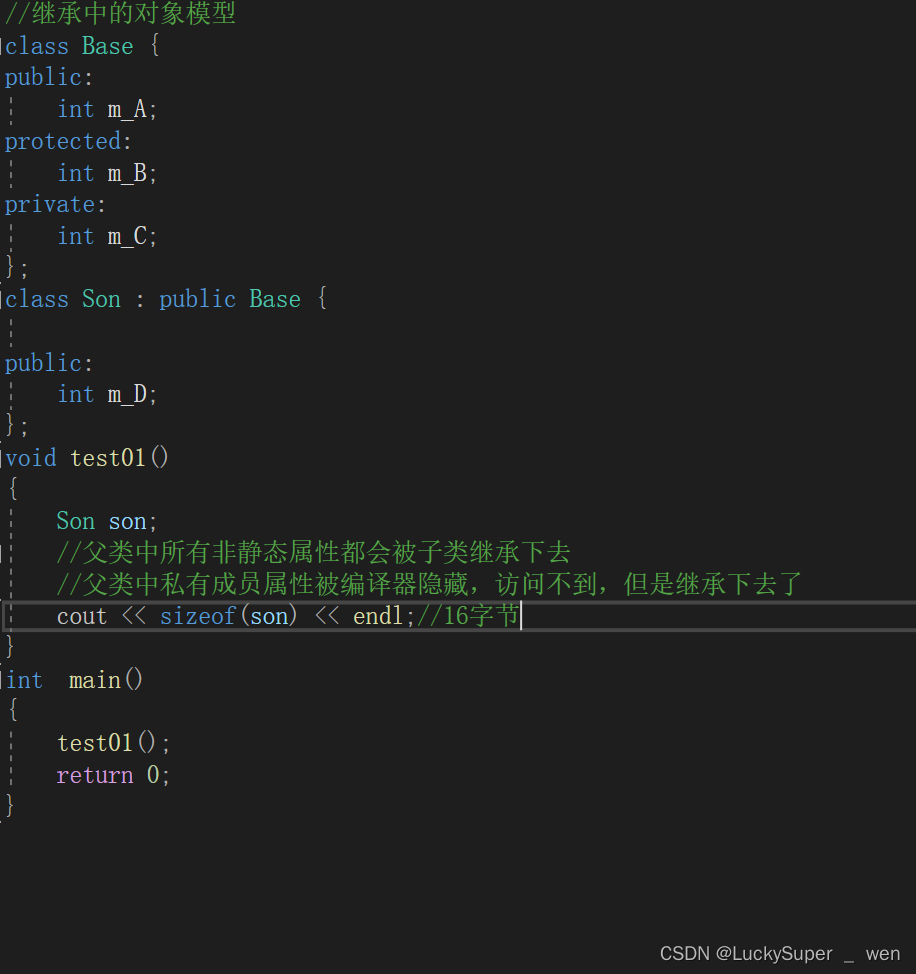The image size is (916, 974).
Task: Click the comment "//继承中的对象模型" at top
Action: point(120,14)
